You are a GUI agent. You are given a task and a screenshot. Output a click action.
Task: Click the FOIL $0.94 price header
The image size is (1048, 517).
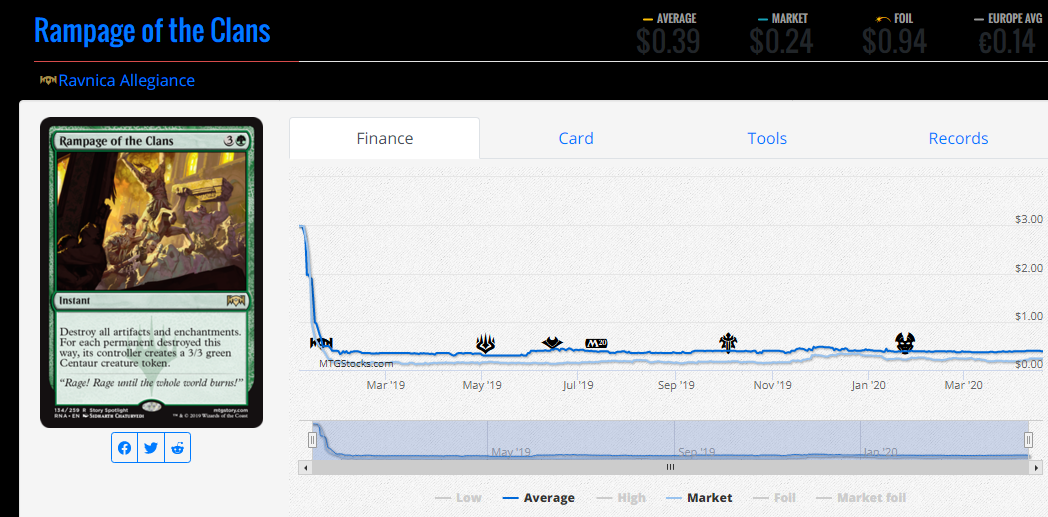[x=894, y=33]
